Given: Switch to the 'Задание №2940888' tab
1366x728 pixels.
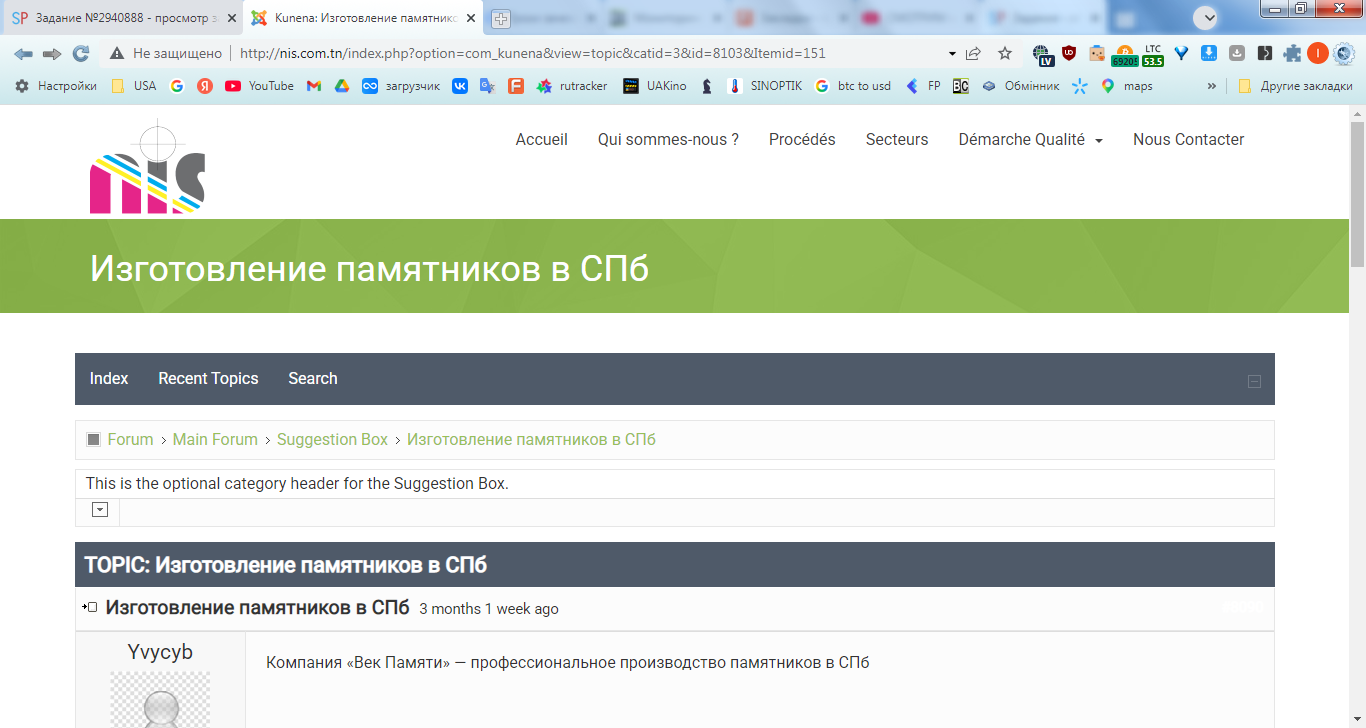Looking at the screenshot, I should 121,18.
